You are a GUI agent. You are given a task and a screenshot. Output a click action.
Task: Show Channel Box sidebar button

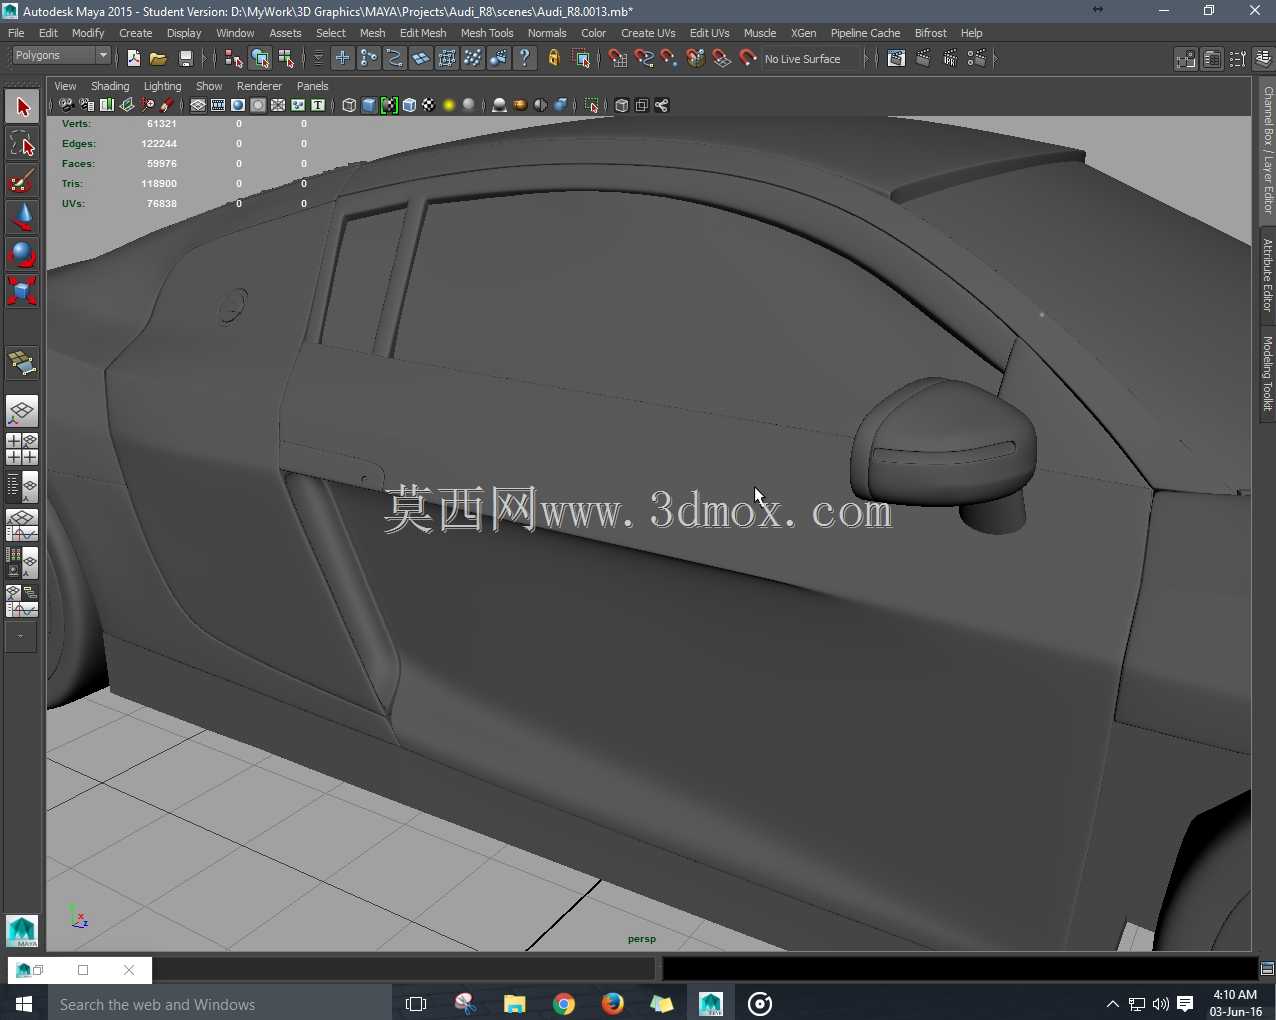point(1263,59)
